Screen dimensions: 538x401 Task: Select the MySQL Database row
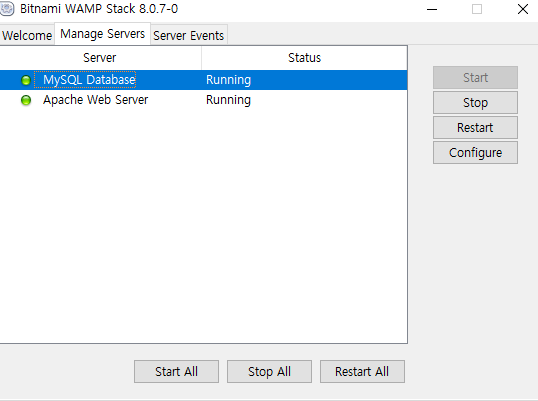pos(204,80)
